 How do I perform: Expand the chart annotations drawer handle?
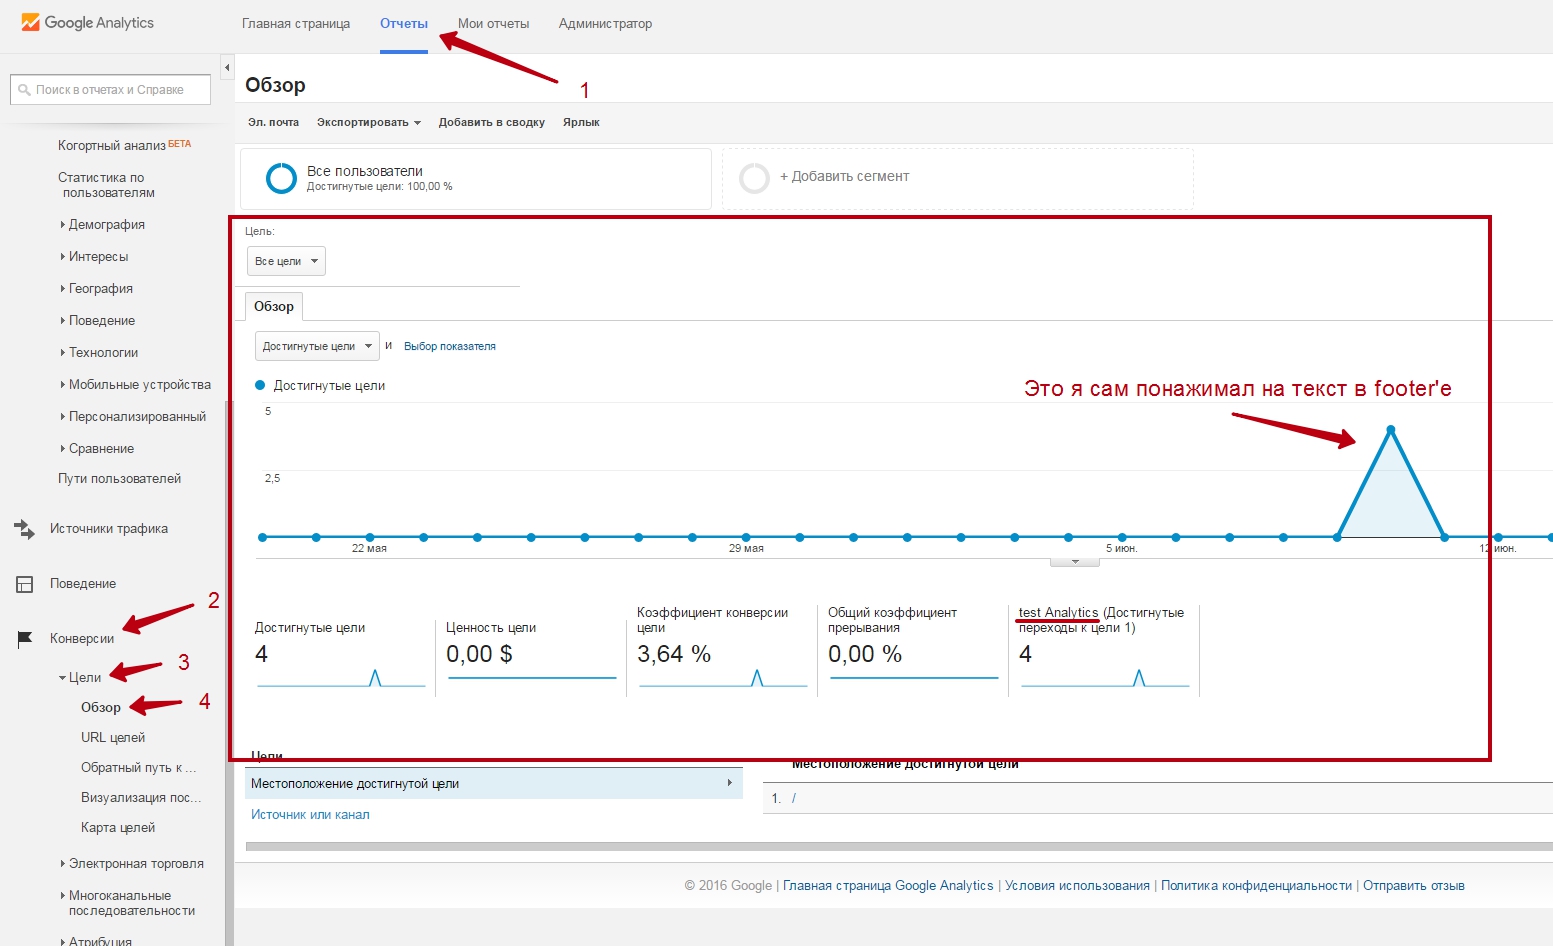pyautogui.click(x=1075, y=562)
